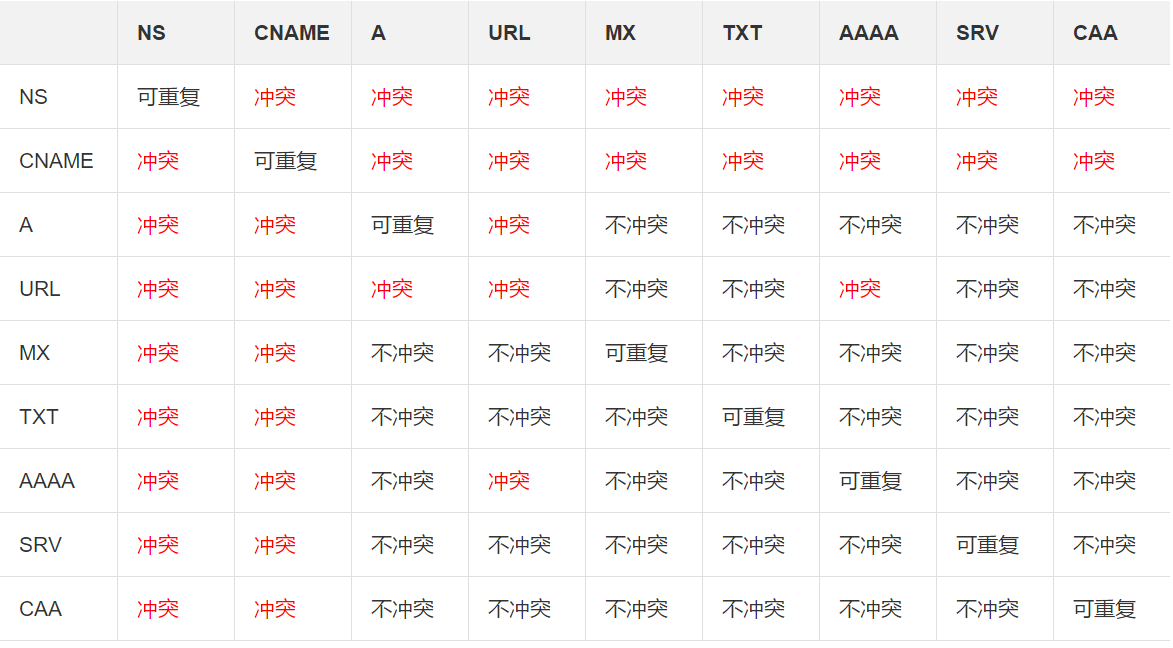Click A row, URL column conflict cell
This screenshot has width=1173, height=648.
click(509, 225)
